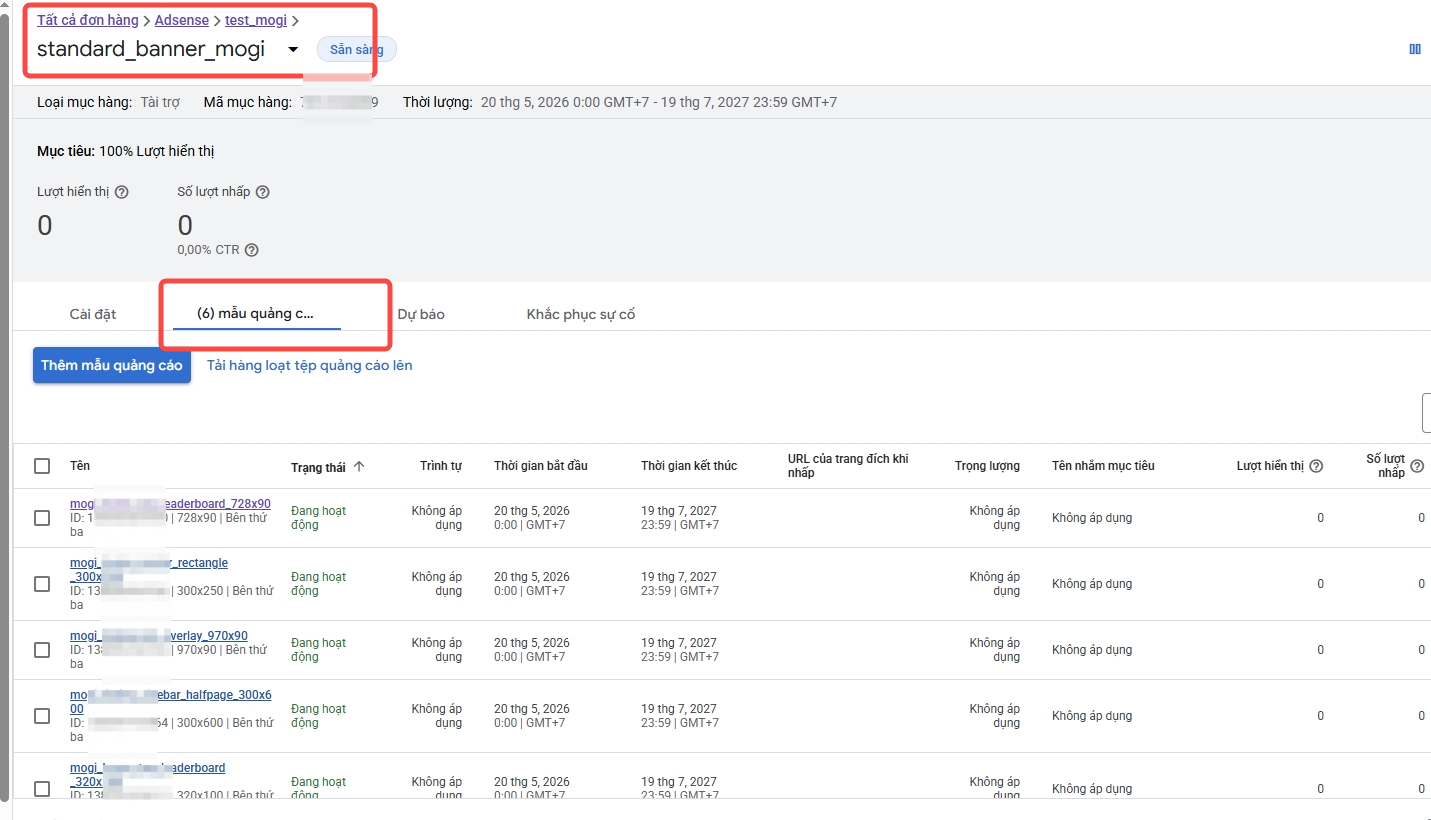1431x820 pixels.
Task: Go to the Khắc phục sự cố tab
Action: [x=581, y=314]
